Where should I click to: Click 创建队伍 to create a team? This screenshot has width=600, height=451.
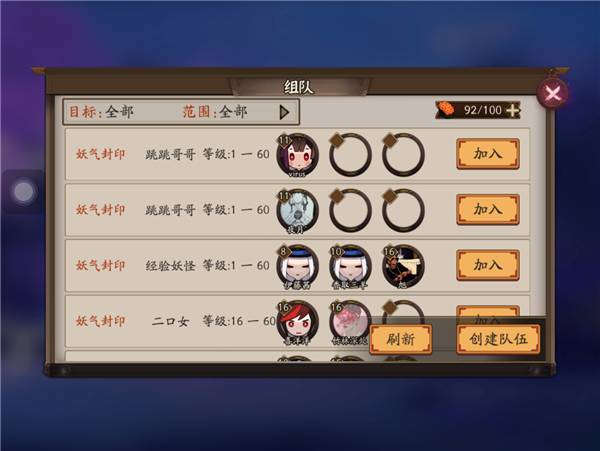(499, 339)
